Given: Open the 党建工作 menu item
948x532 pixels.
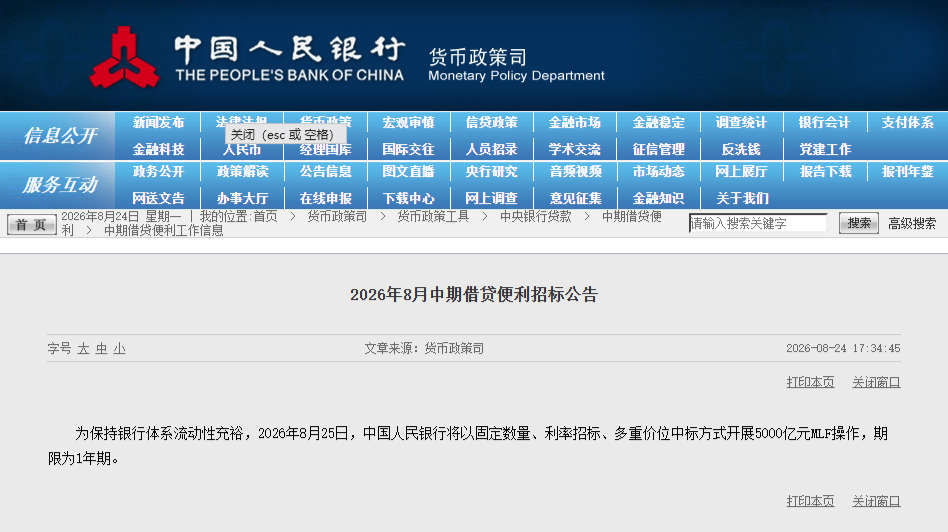Looking at the screenshot, I should click(825, 149).
